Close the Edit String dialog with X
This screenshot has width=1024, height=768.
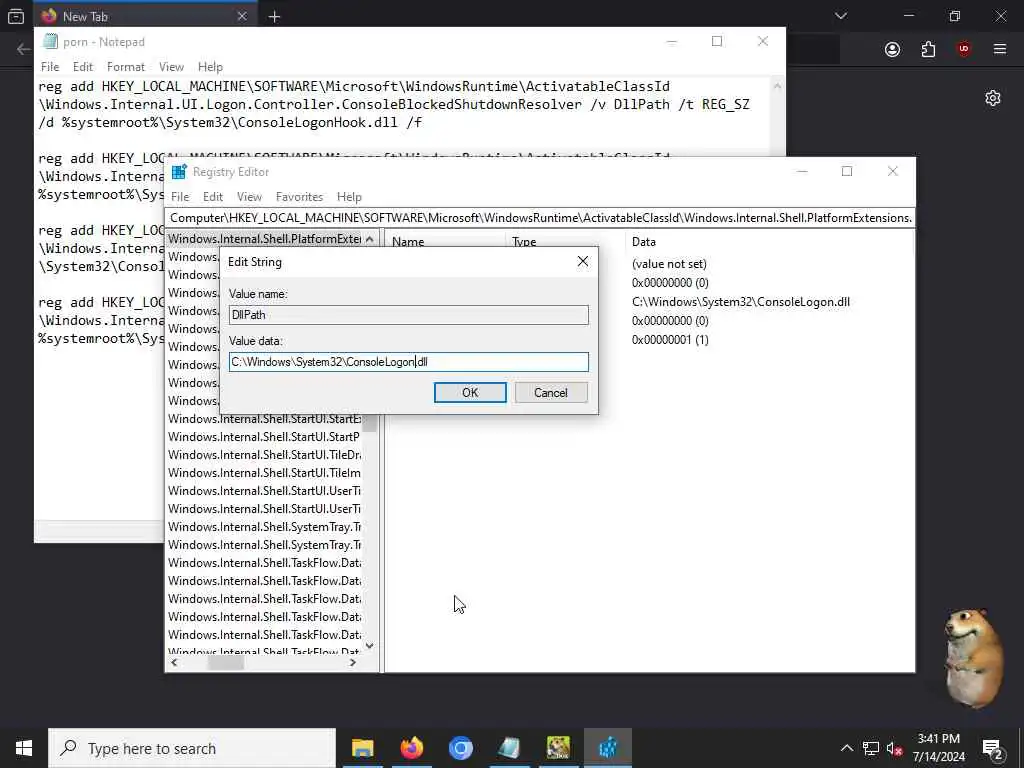[x=583, y=261]
